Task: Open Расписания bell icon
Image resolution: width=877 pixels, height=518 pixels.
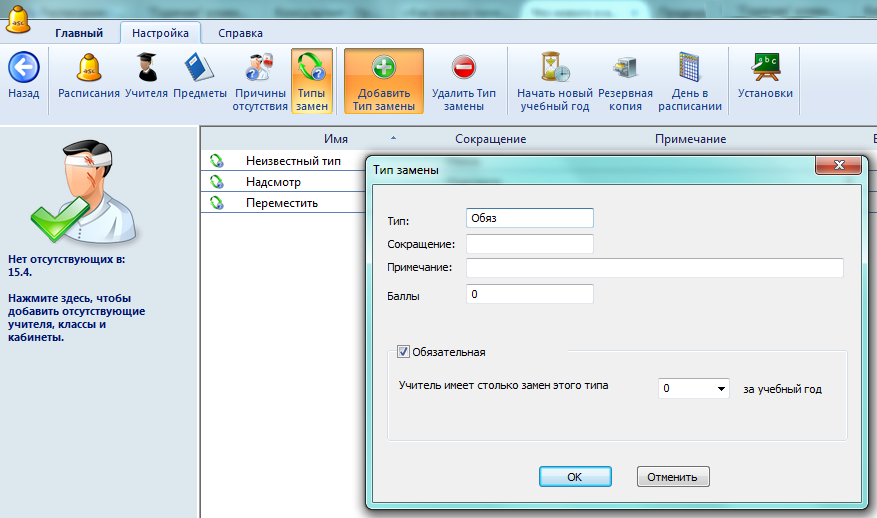Action: tap(89, 68)
